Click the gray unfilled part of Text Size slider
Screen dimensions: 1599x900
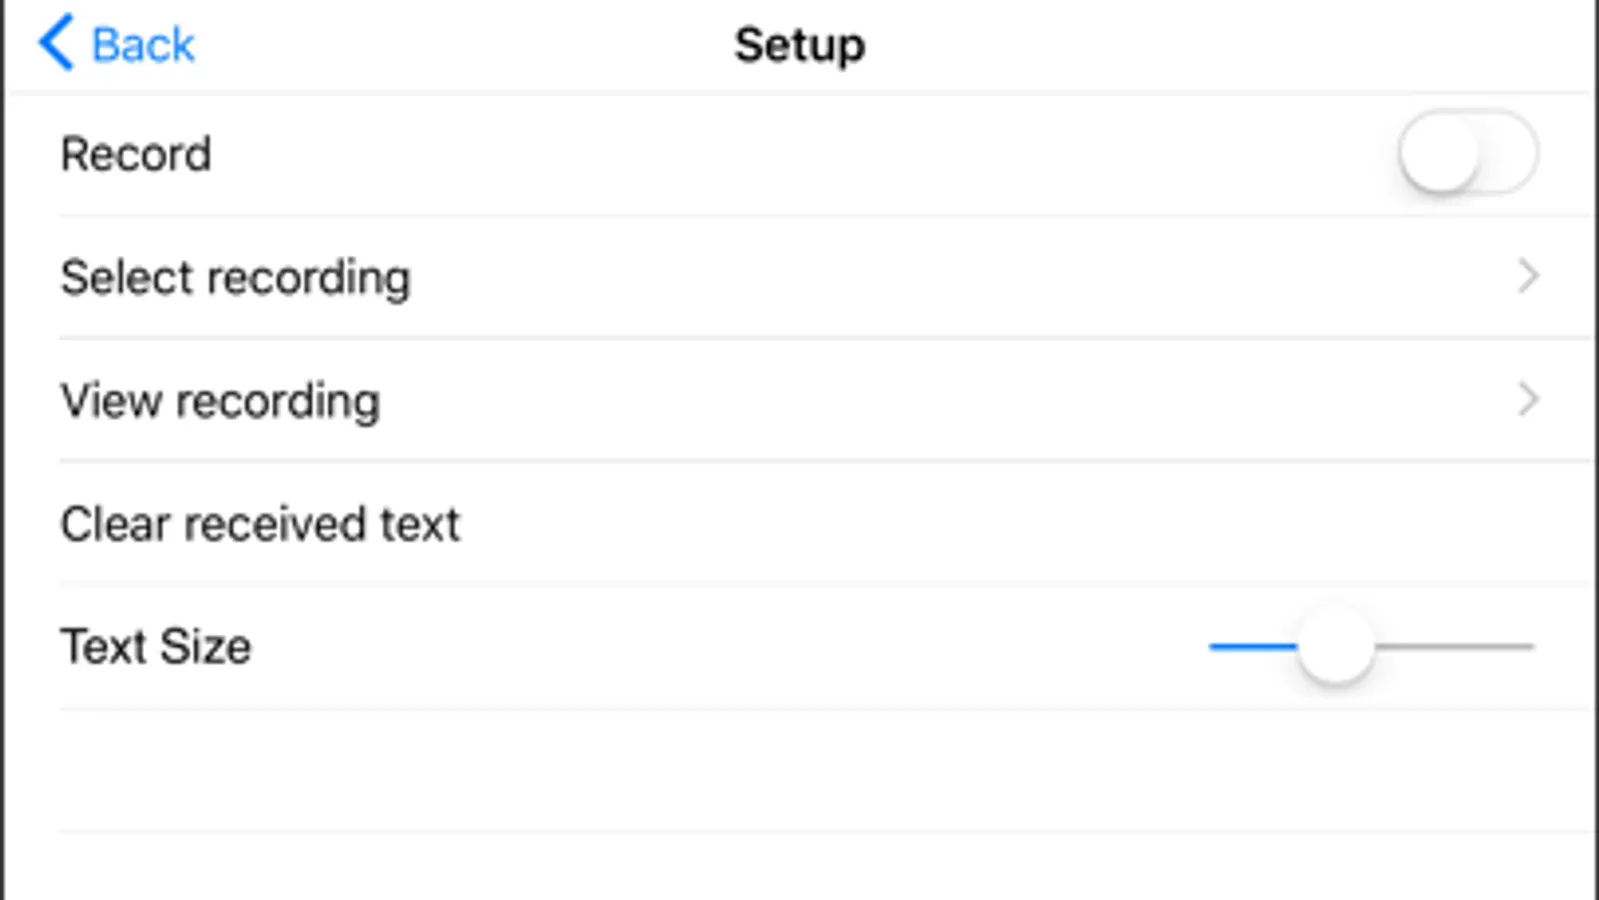point(1454,646)
